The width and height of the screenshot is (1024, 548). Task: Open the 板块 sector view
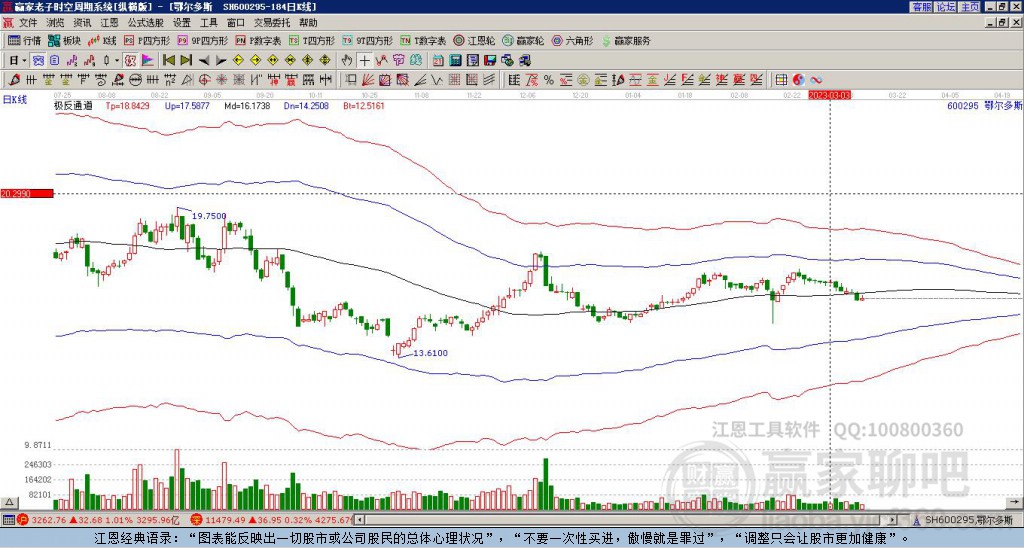coord(65,41)
